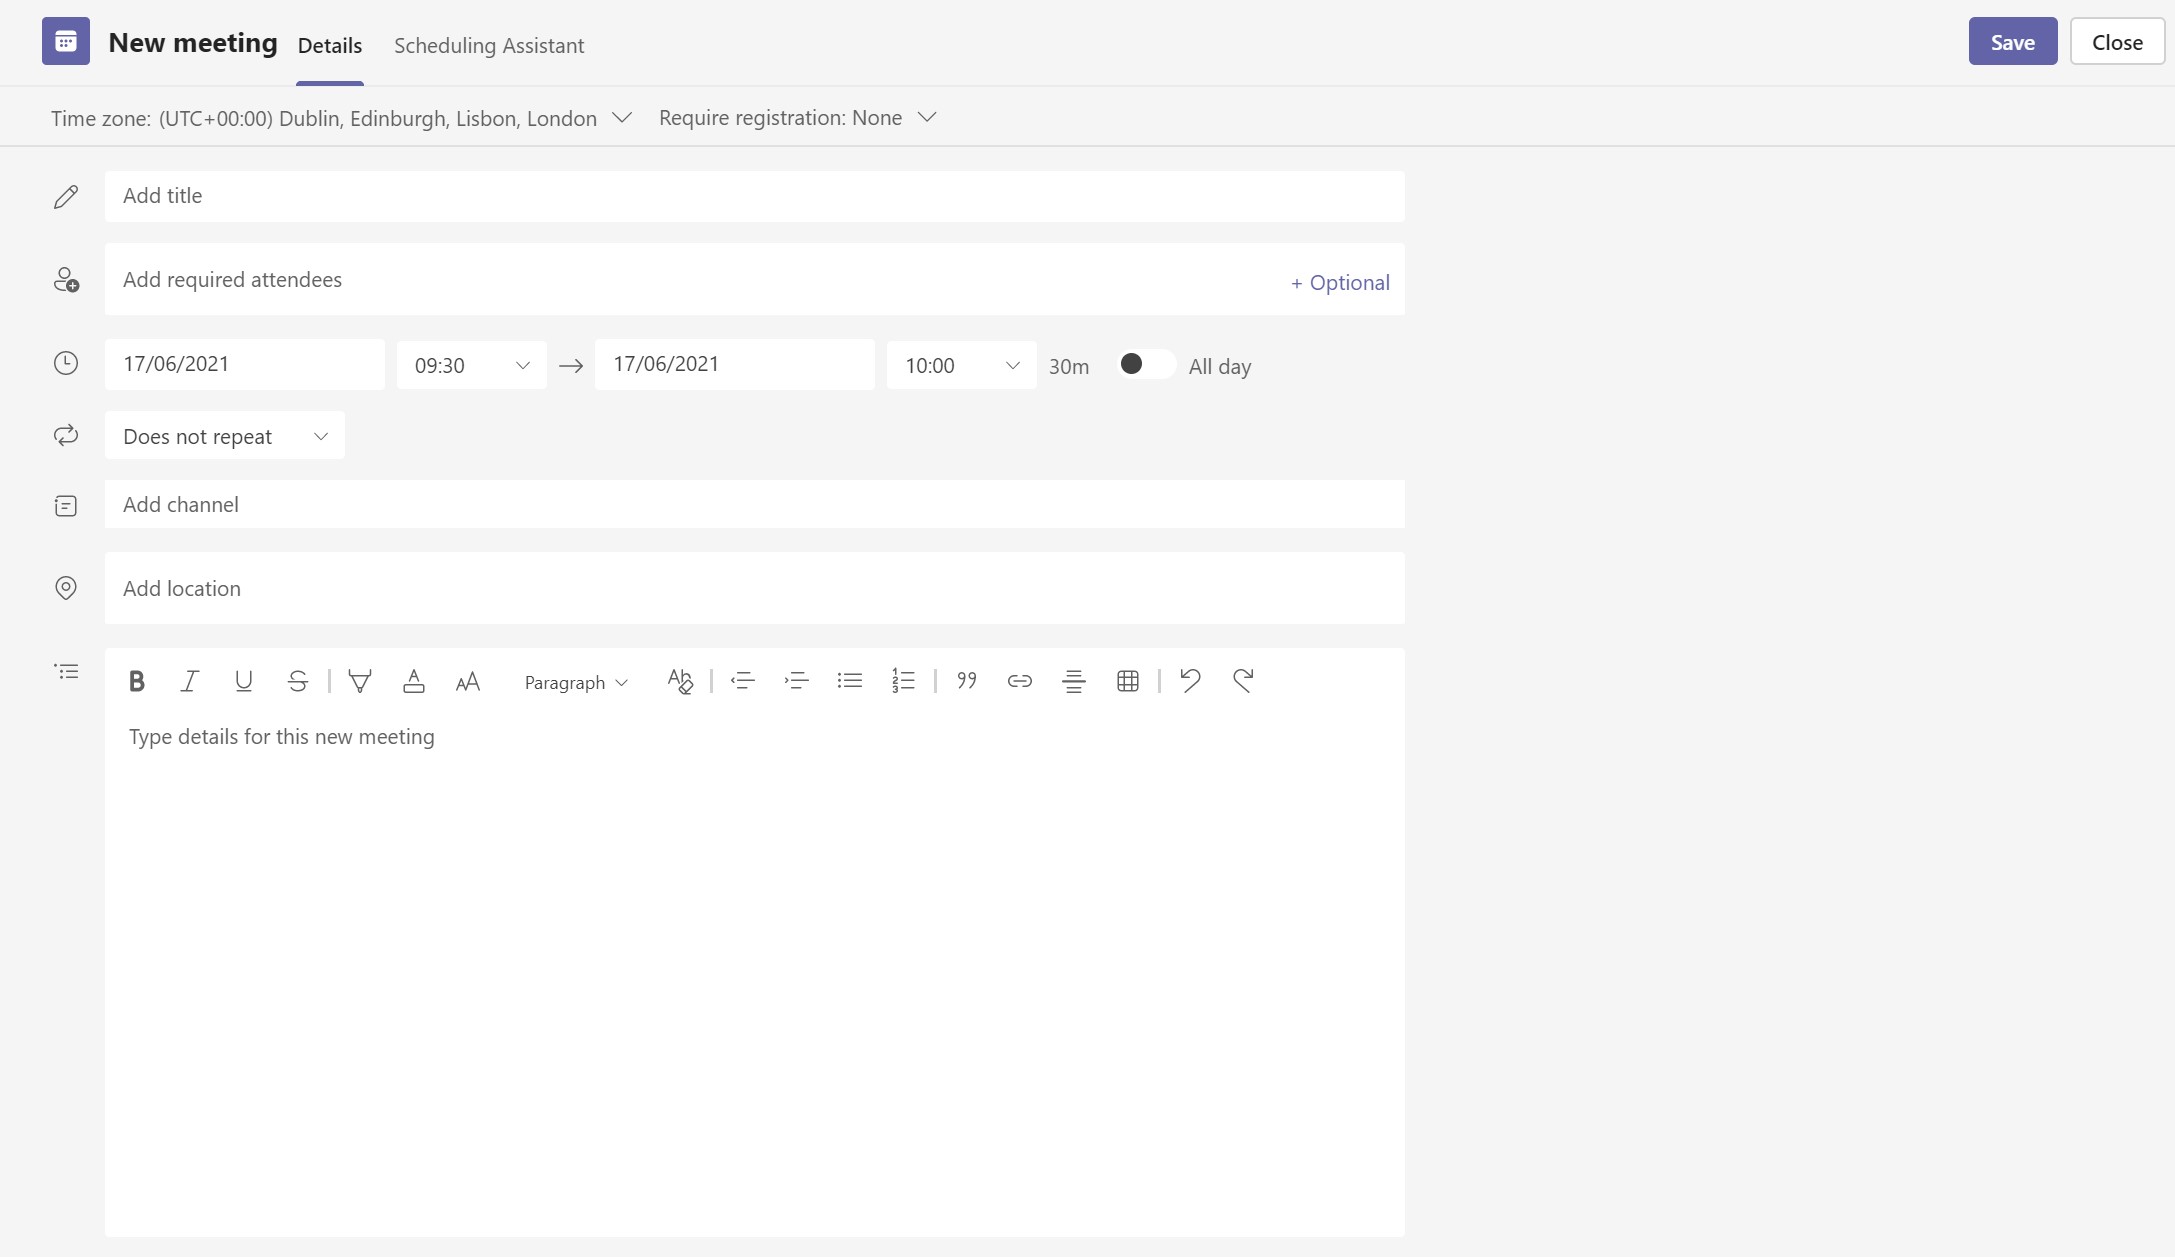Insert a horizontal rule
2175x1257 pixels.
pyautogui.click(x=1074, y=681)
